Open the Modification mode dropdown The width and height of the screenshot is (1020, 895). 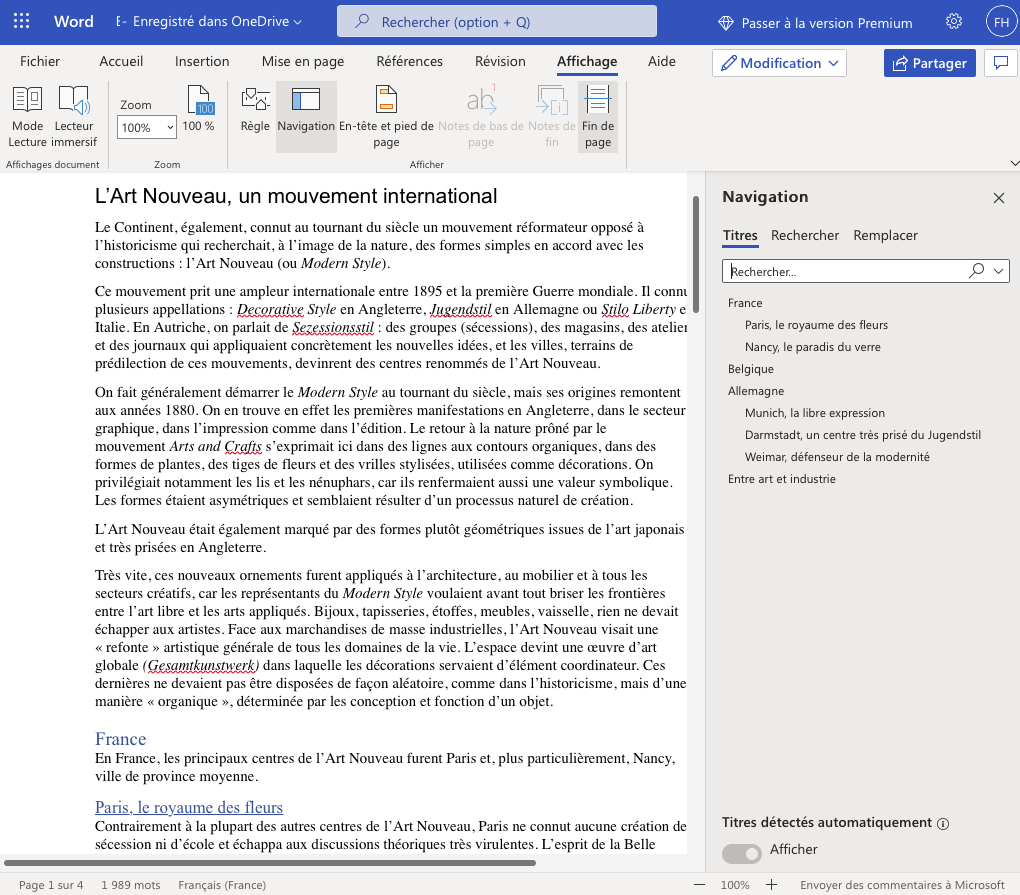779,63
